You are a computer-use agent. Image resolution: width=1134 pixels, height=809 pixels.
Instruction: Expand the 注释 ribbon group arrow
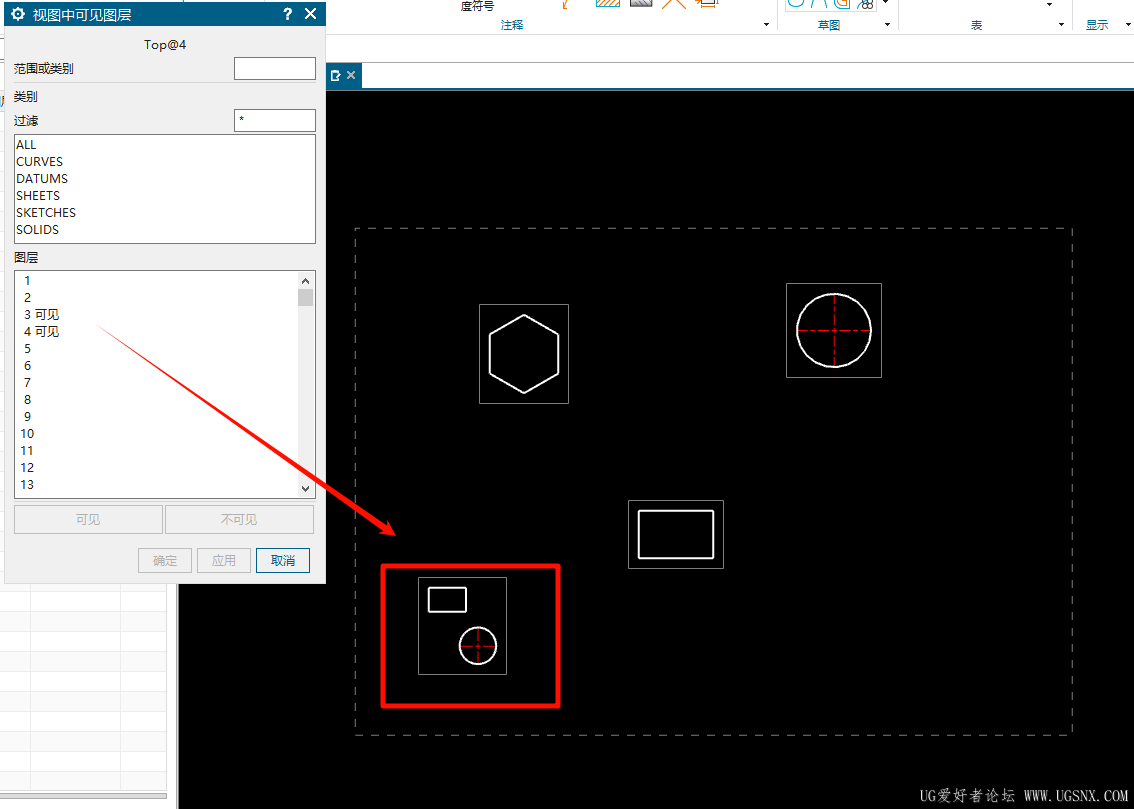pos(767,25)
